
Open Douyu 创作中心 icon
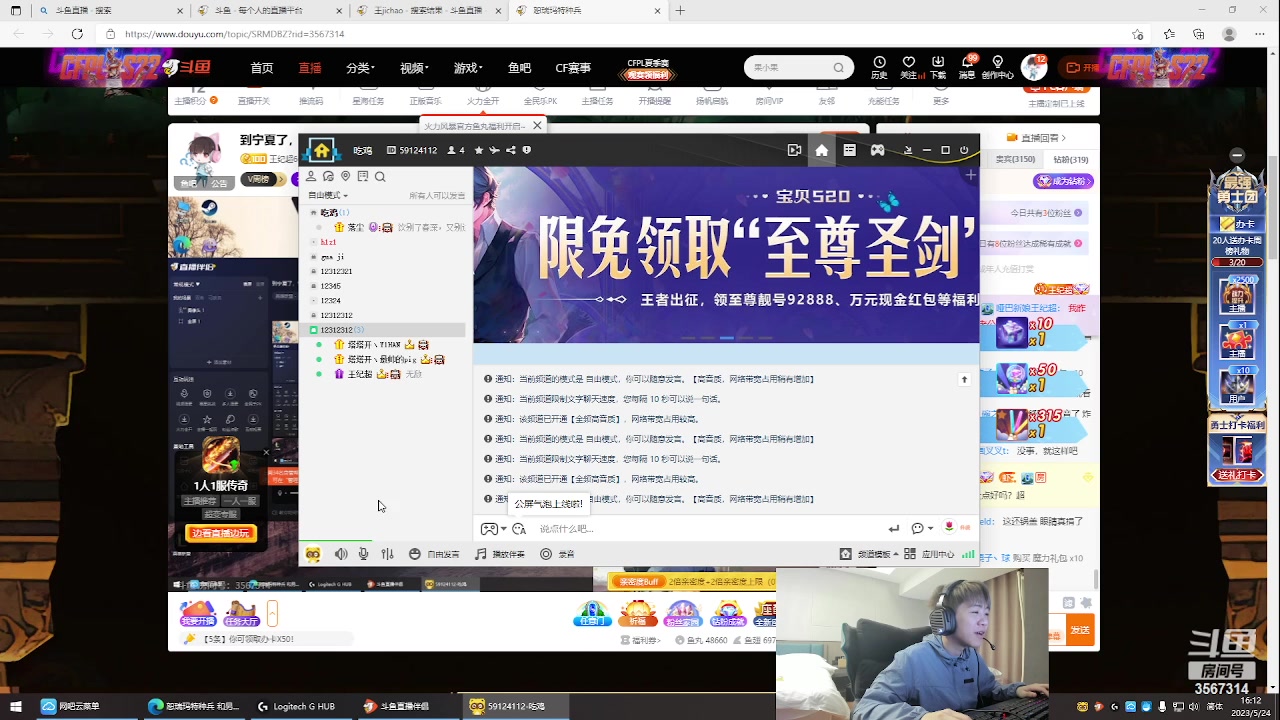[x=997, y=68]
